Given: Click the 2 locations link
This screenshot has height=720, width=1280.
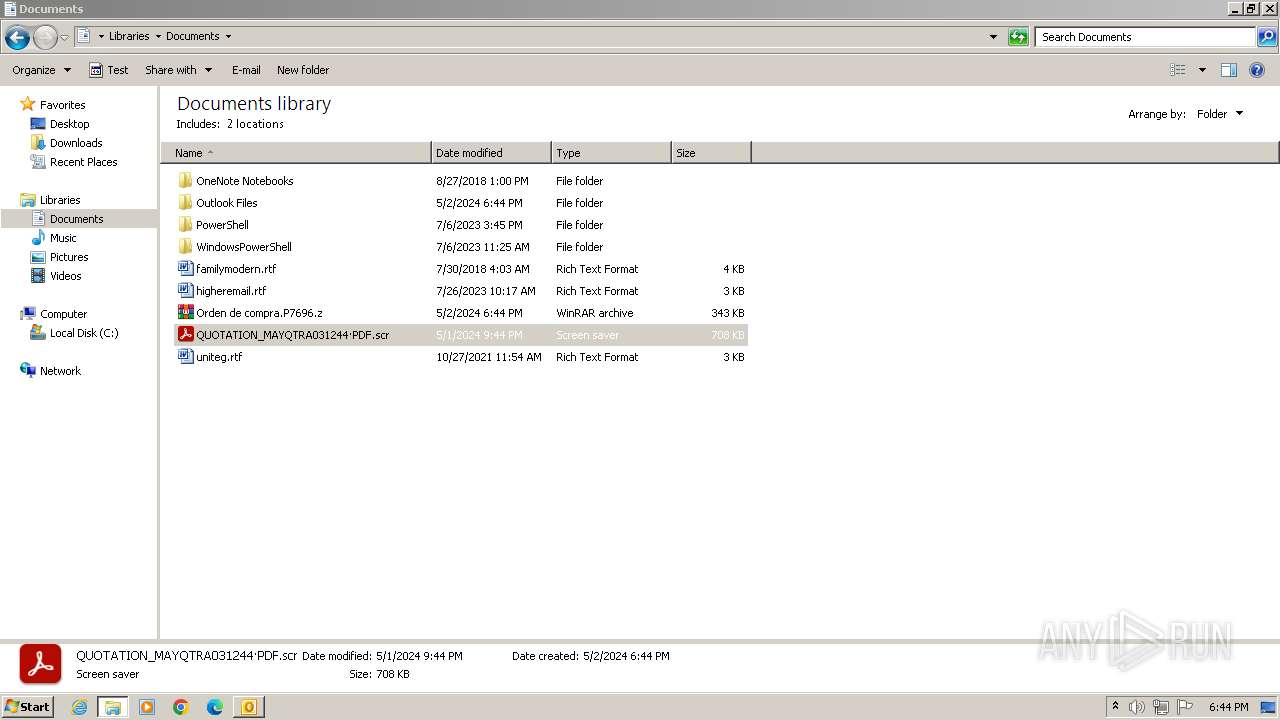Looking at the screenshot, I should (255, 124).
